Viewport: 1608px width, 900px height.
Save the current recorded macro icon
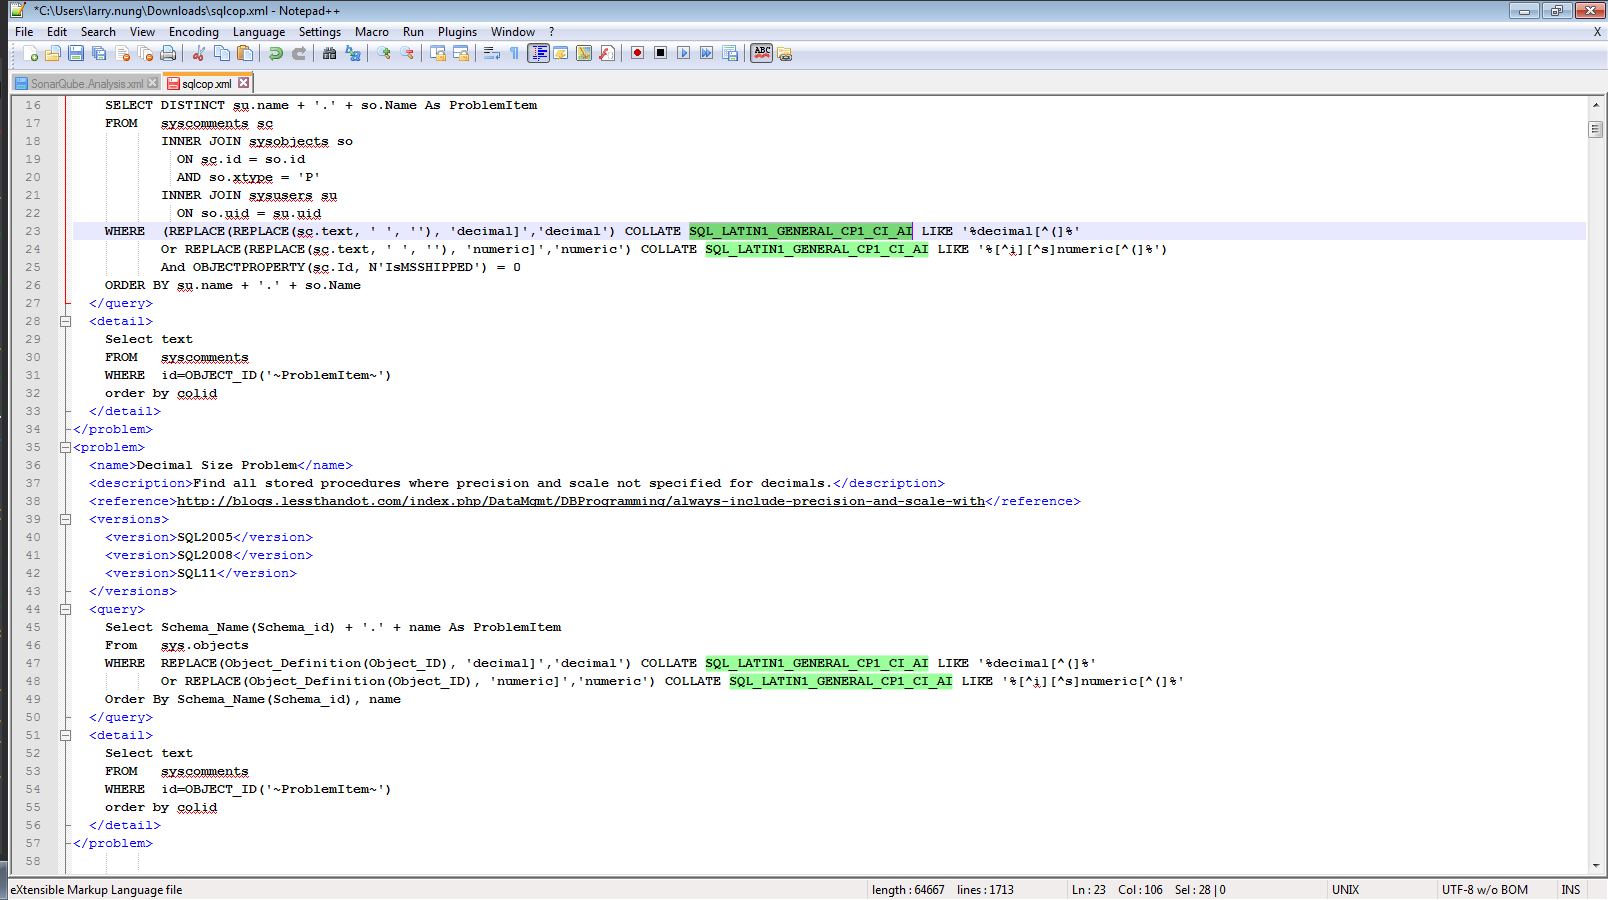pos(730,53)
